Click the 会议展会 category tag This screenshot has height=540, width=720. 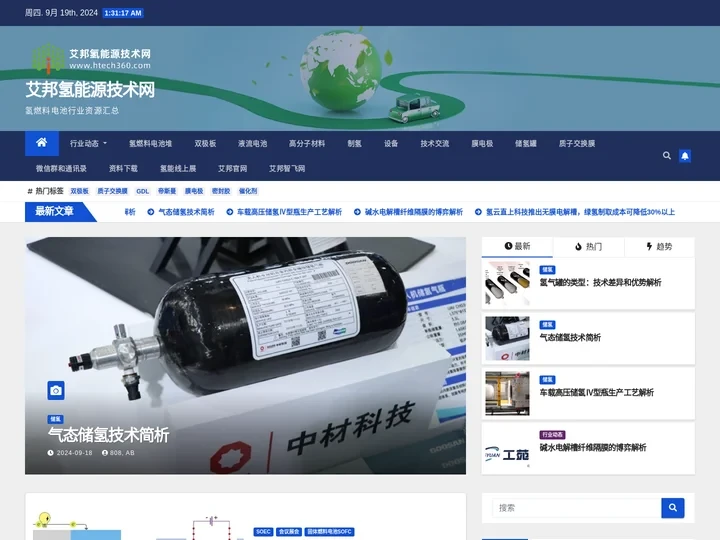[x=289, y=532]
